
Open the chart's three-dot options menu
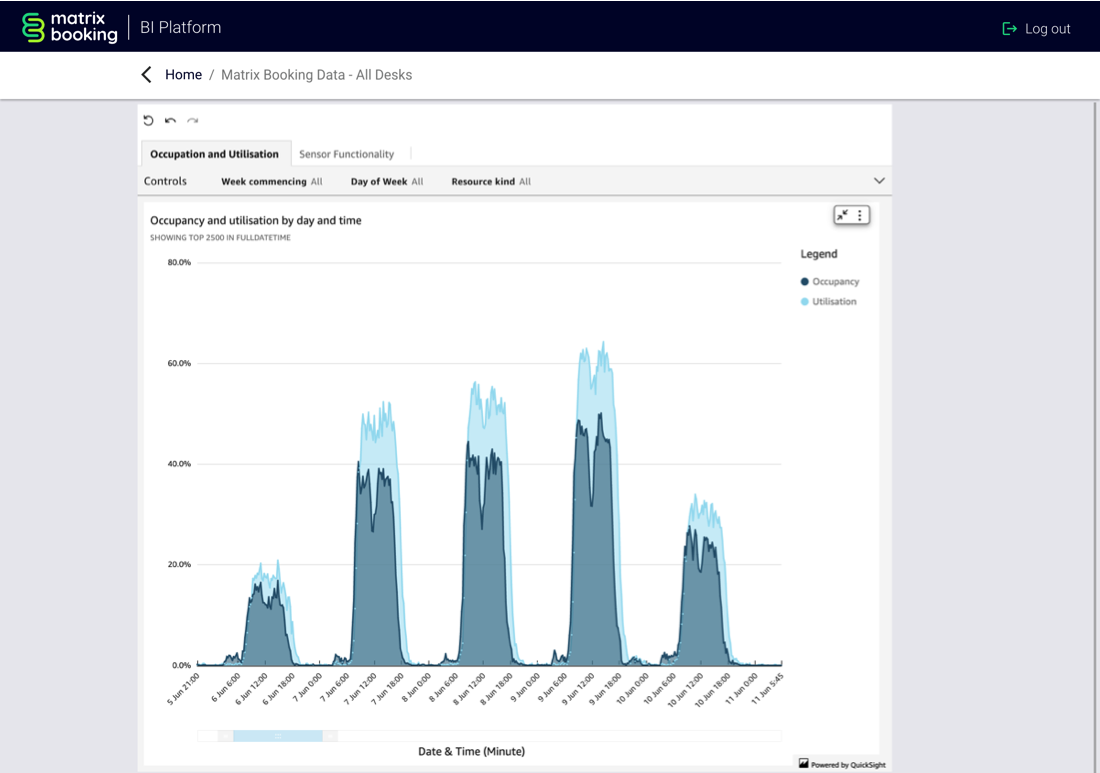coord(860,215)
